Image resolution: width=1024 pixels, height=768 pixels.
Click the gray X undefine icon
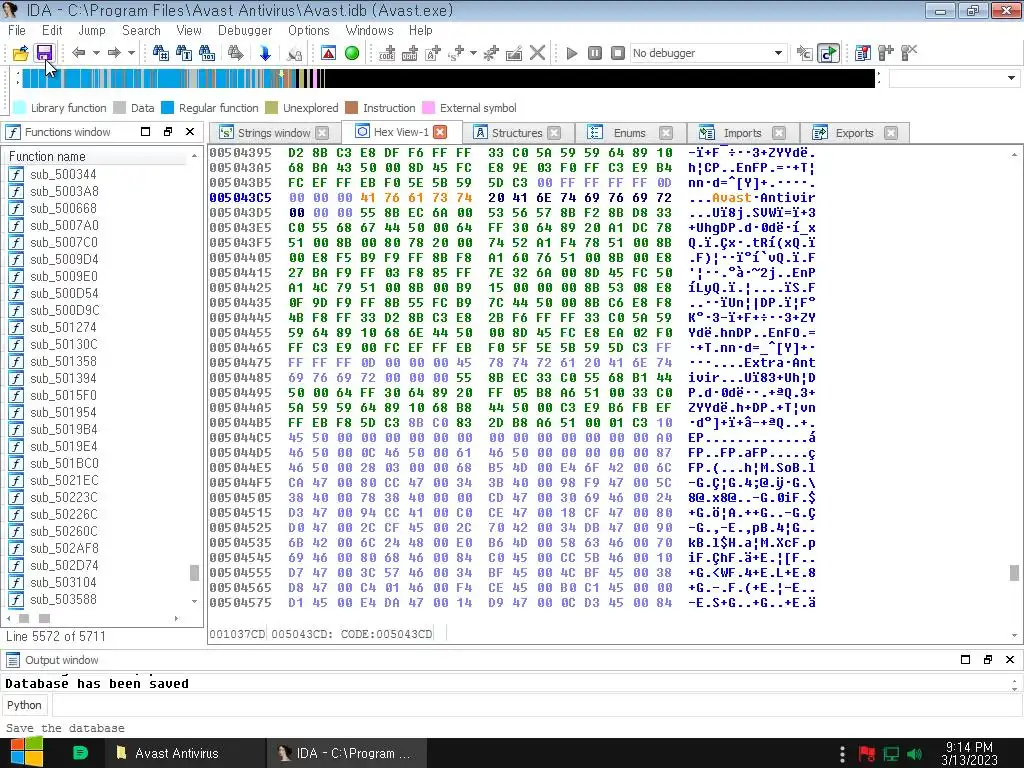[537, 53]
